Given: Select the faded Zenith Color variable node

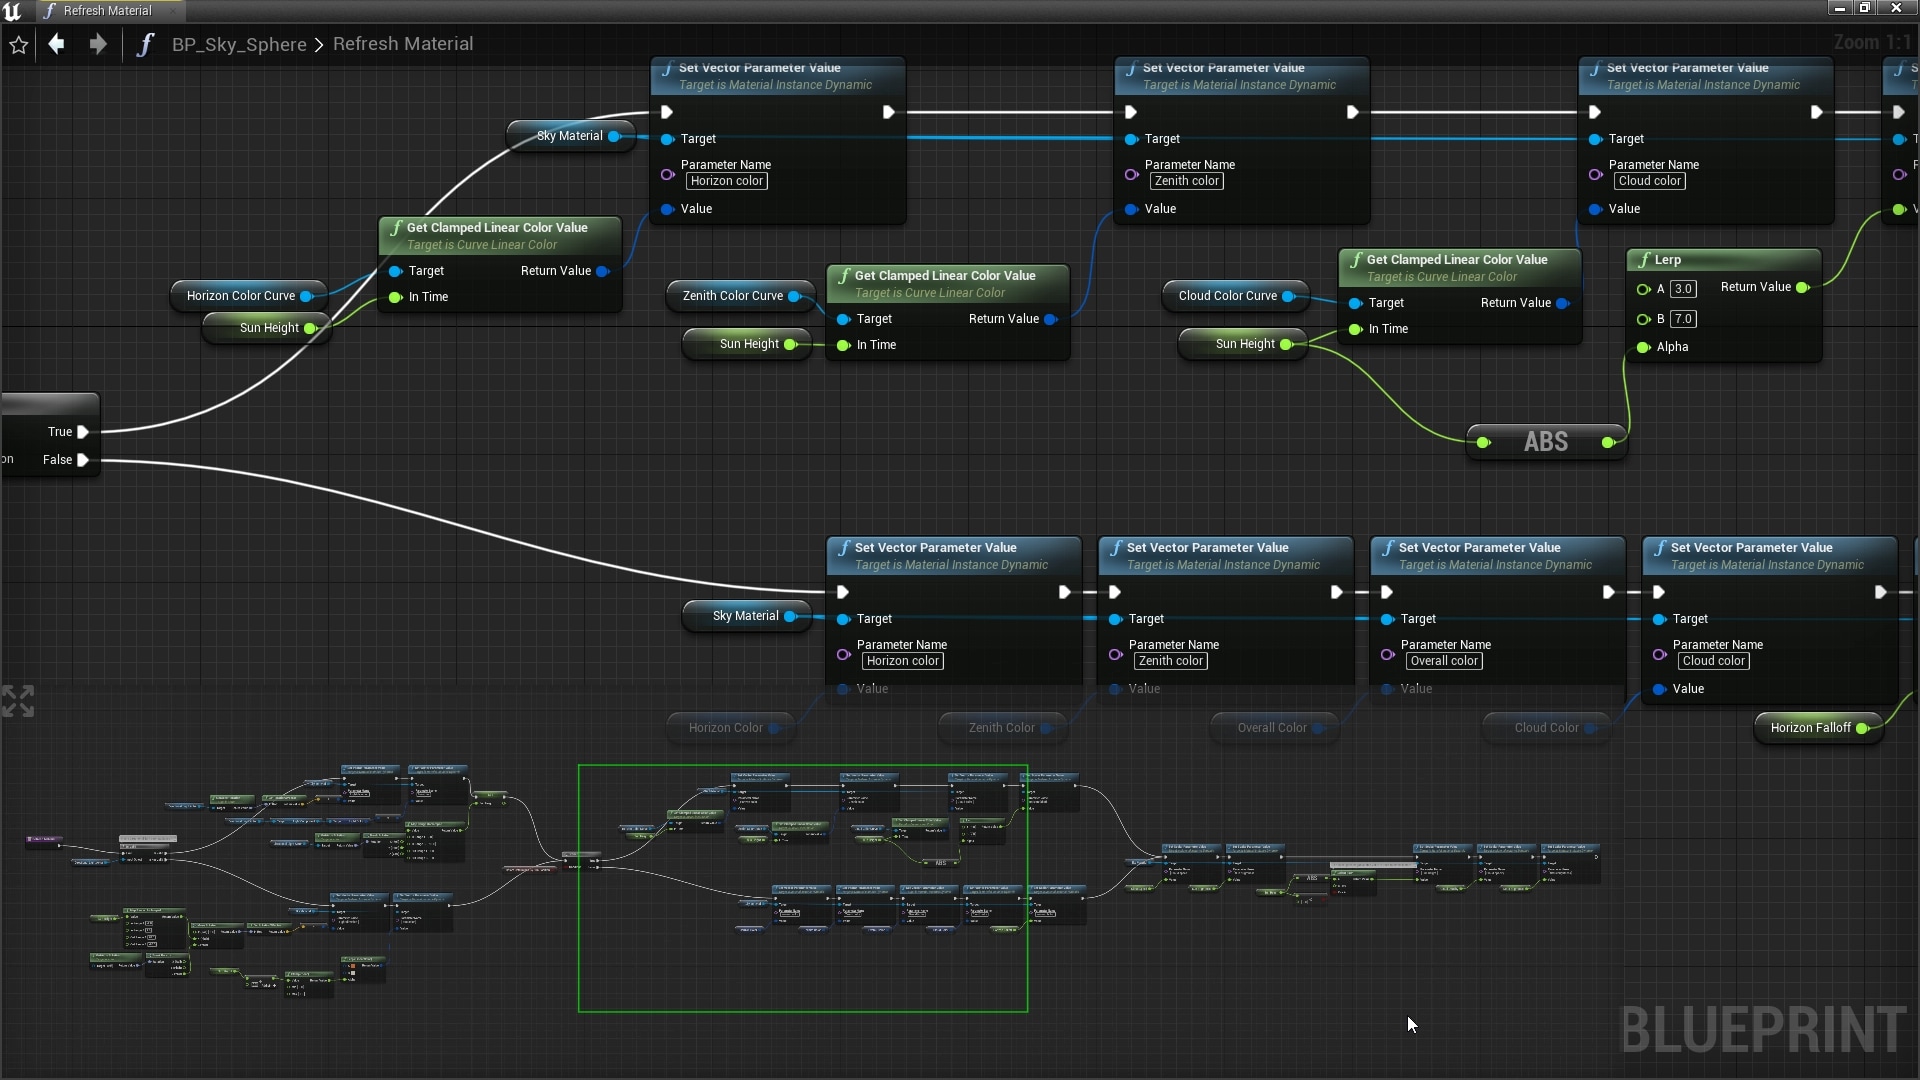Looking at the screenshot, I should click(x=1003, y=728).
